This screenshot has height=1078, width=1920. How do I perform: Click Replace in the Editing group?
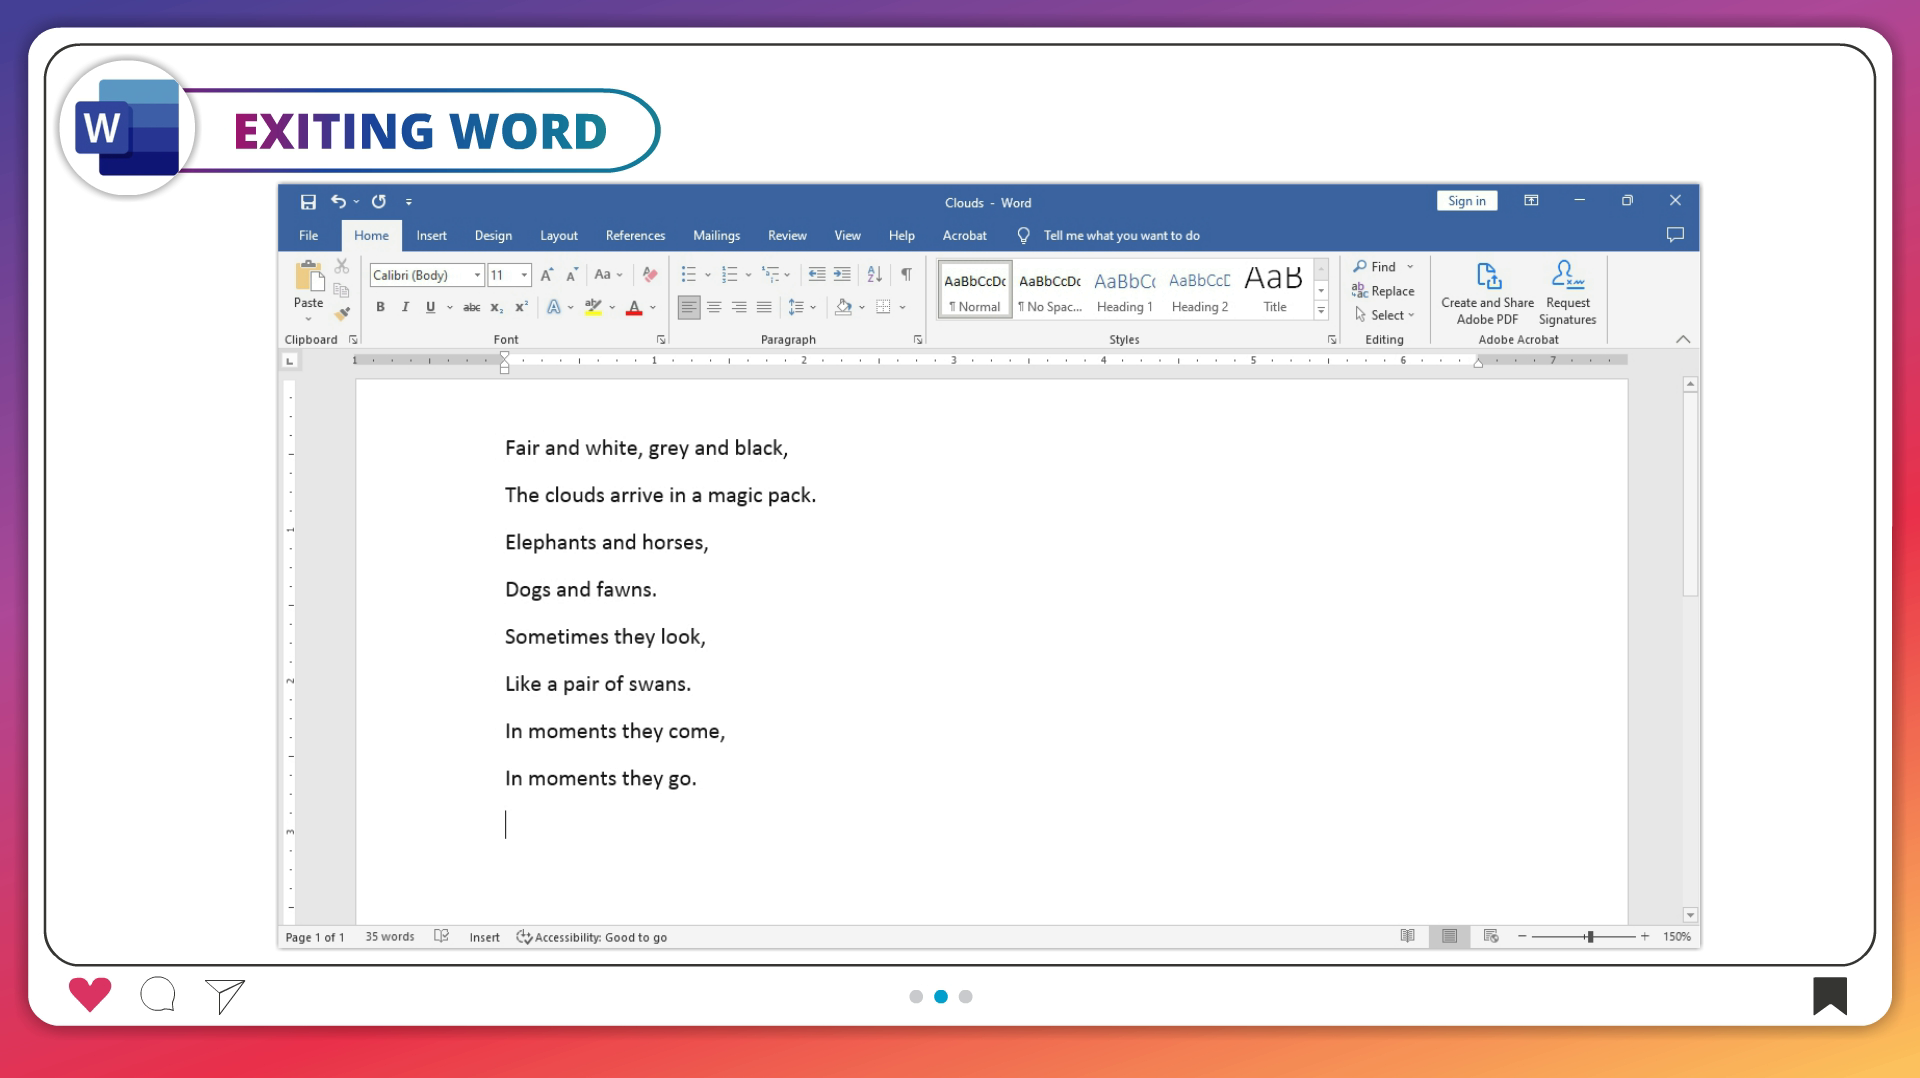[x=1384, y=291]
